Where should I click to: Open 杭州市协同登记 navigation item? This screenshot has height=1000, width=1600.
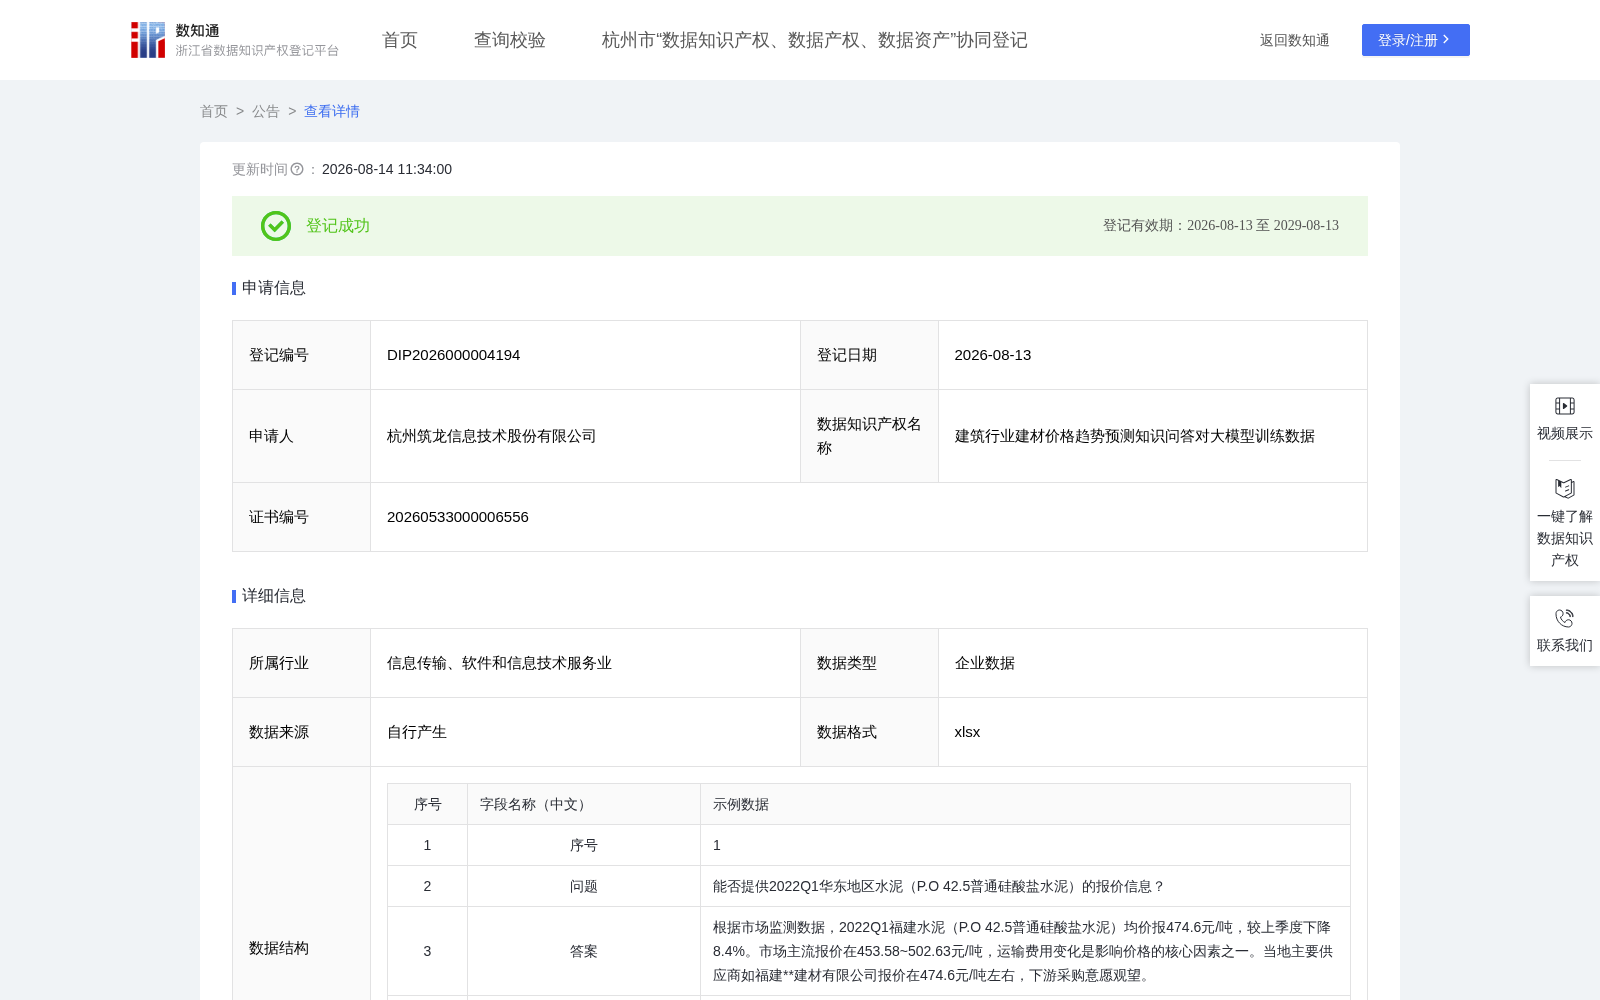(815, 40)
